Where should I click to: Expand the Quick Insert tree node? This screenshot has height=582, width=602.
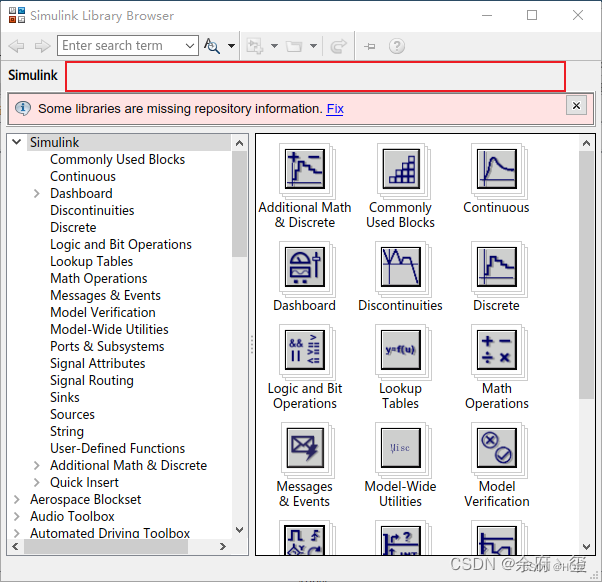pyautogui.click(x=36, y=483)
